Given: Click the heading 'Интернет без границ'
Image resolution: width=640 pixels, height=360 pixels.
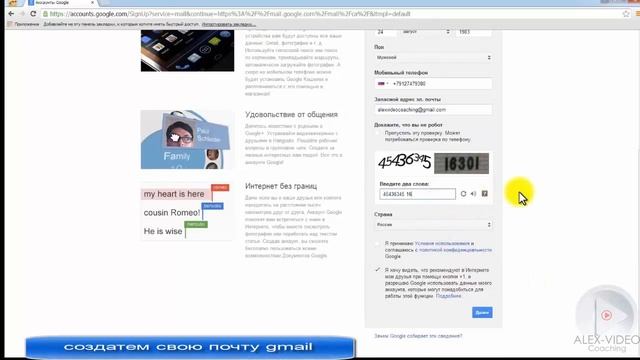Looking at the screenshot, I should [281, 186].
